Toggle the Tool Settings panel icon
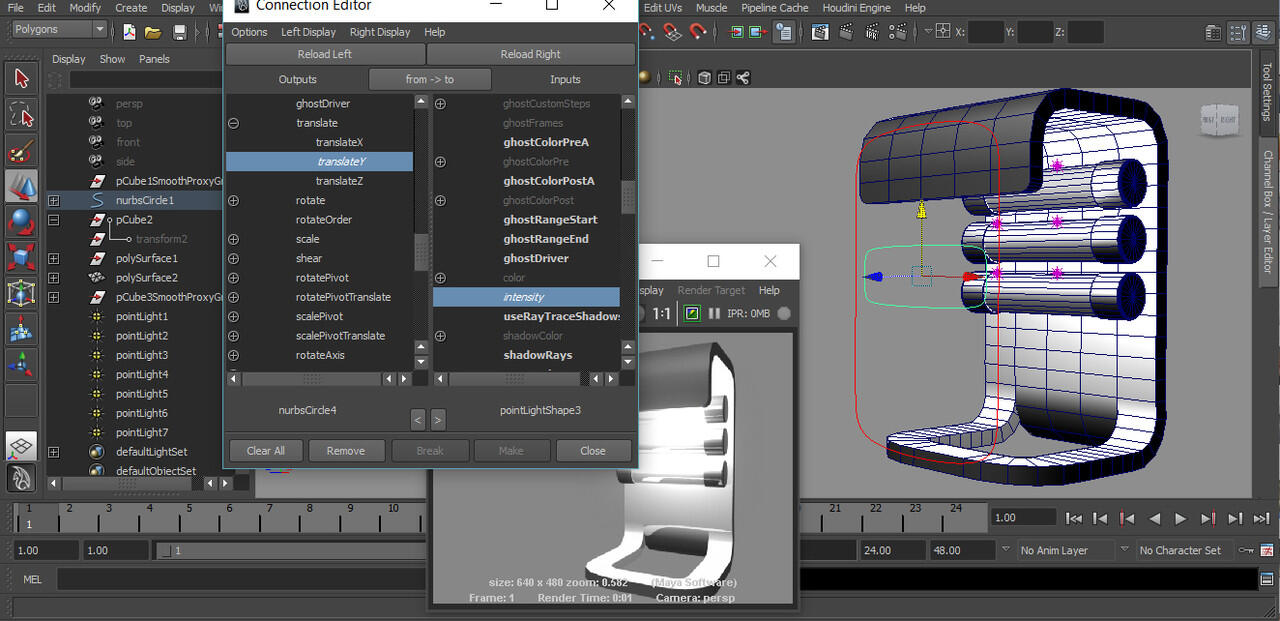The image size is (1280, 621). (x=1237, y=32)
